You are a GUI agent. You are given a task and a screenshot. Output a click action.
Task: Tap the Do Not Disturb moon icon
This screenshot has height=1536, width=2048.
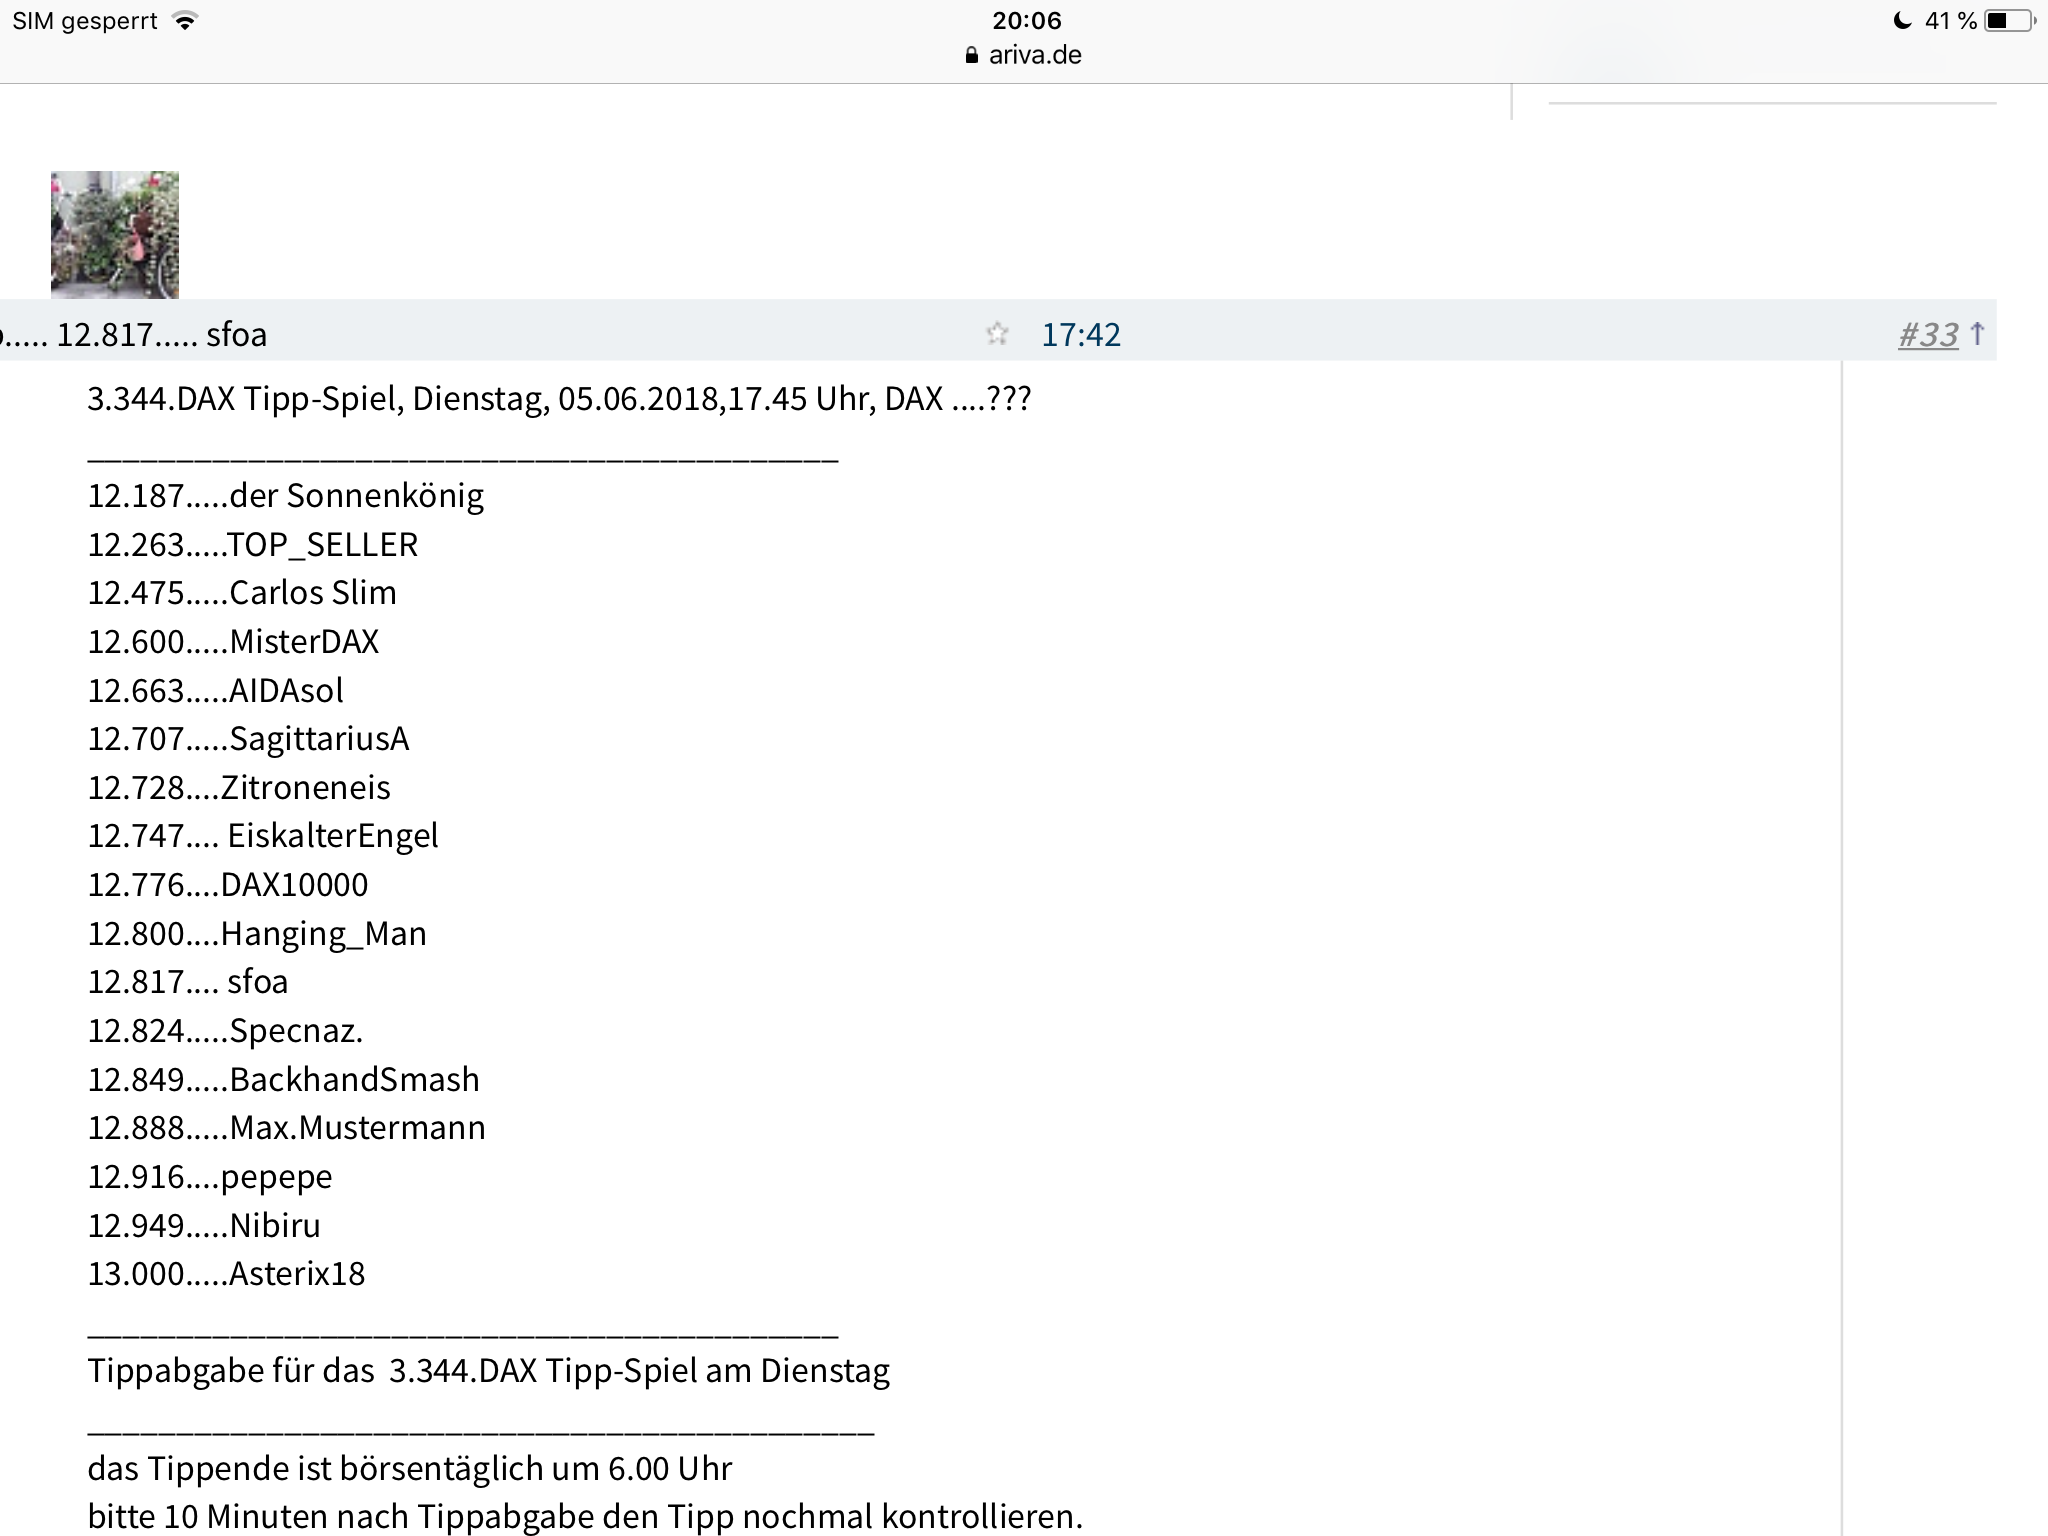click(1903, 21)
